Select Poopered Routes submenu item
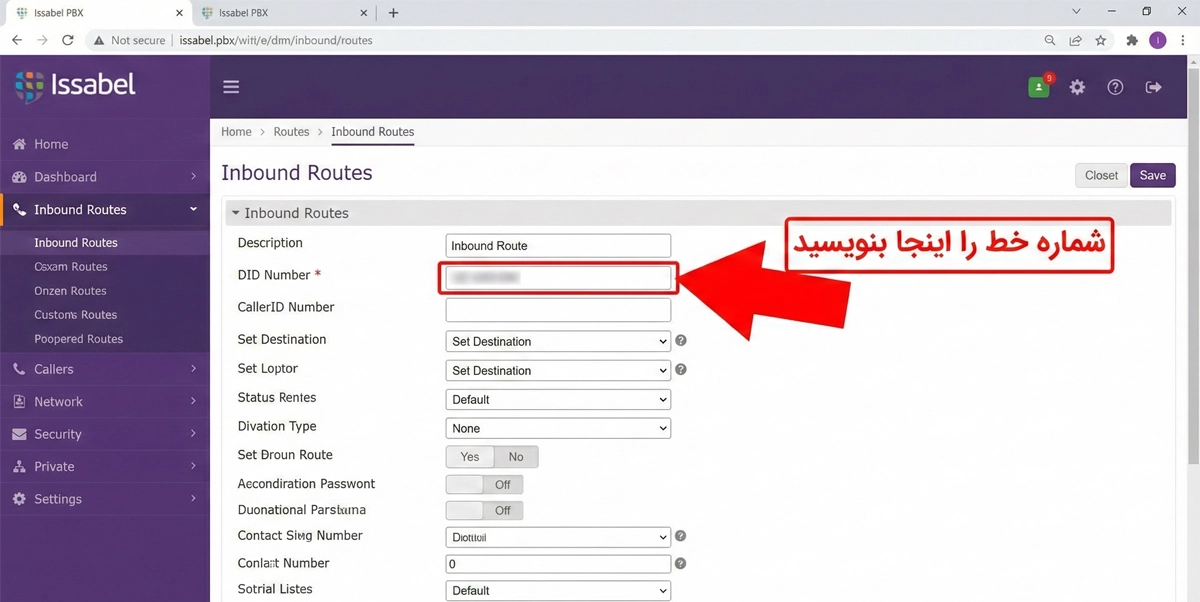1200x602 pixels. point(79,339)
